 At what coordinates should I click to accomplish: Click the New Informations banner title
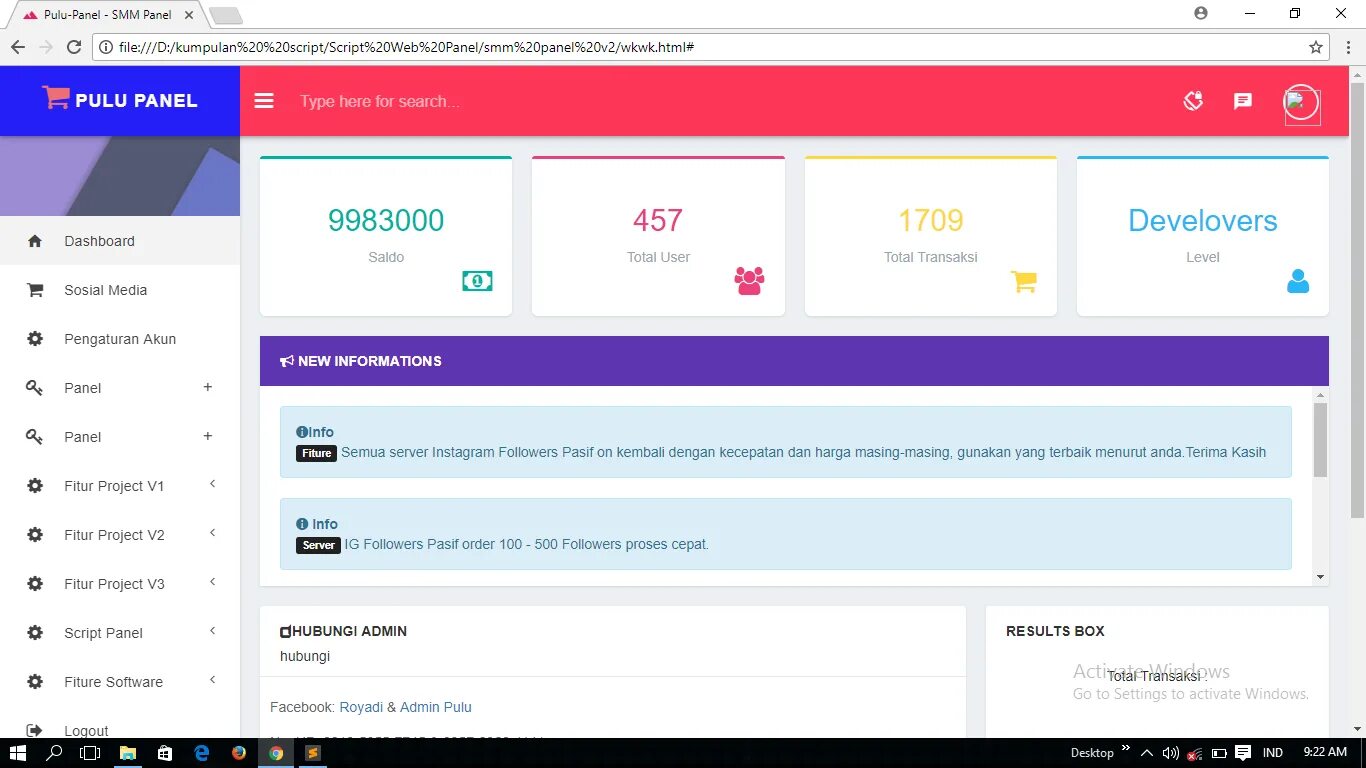(x=369, y=361)
